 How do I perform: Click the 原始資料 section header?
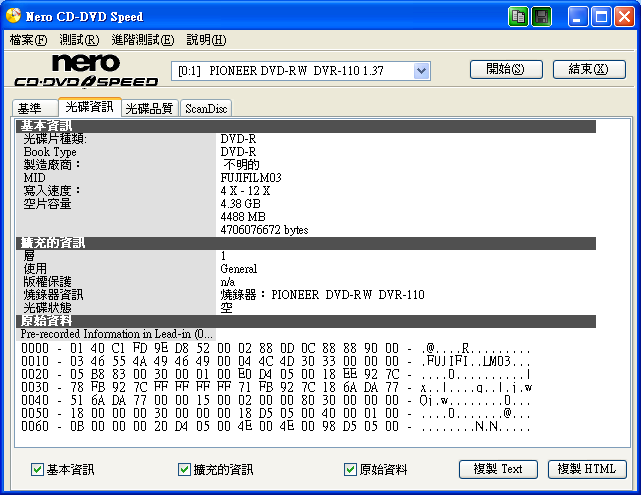pos(306,321)
